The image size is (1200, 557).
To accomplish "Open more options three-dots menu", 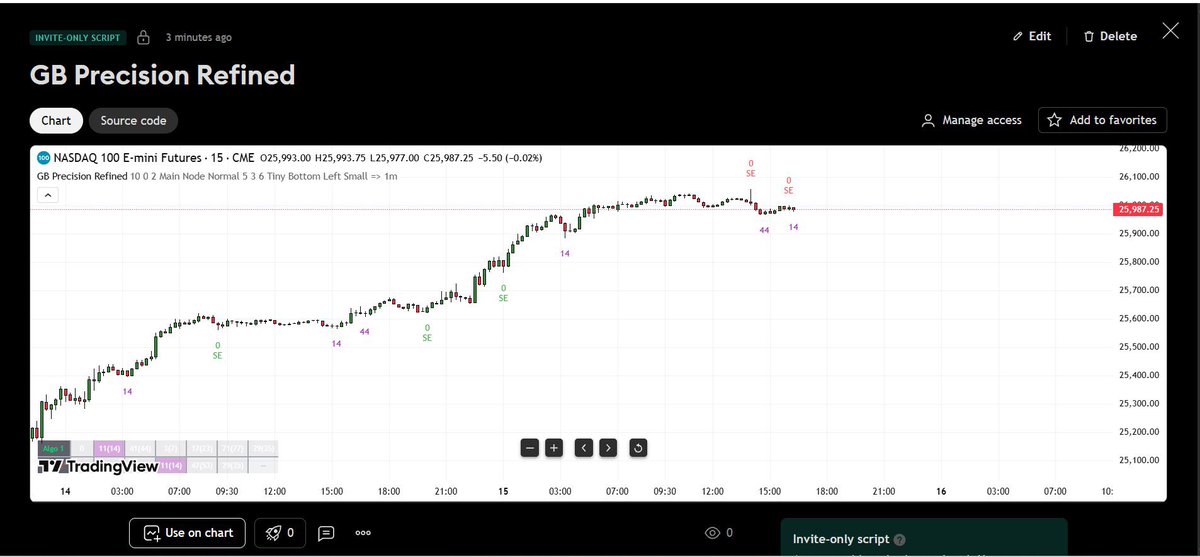I will tap(363, 533).
